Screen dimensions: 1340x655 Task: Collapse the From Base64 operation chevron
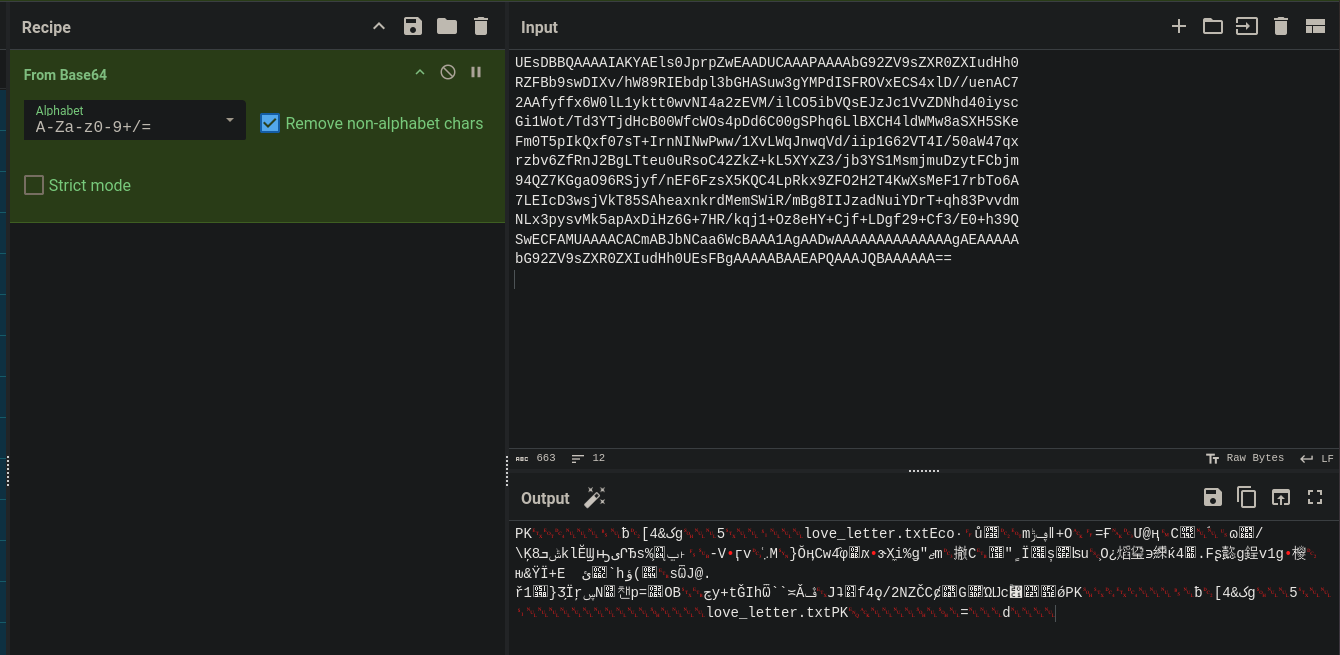point(420,72)
